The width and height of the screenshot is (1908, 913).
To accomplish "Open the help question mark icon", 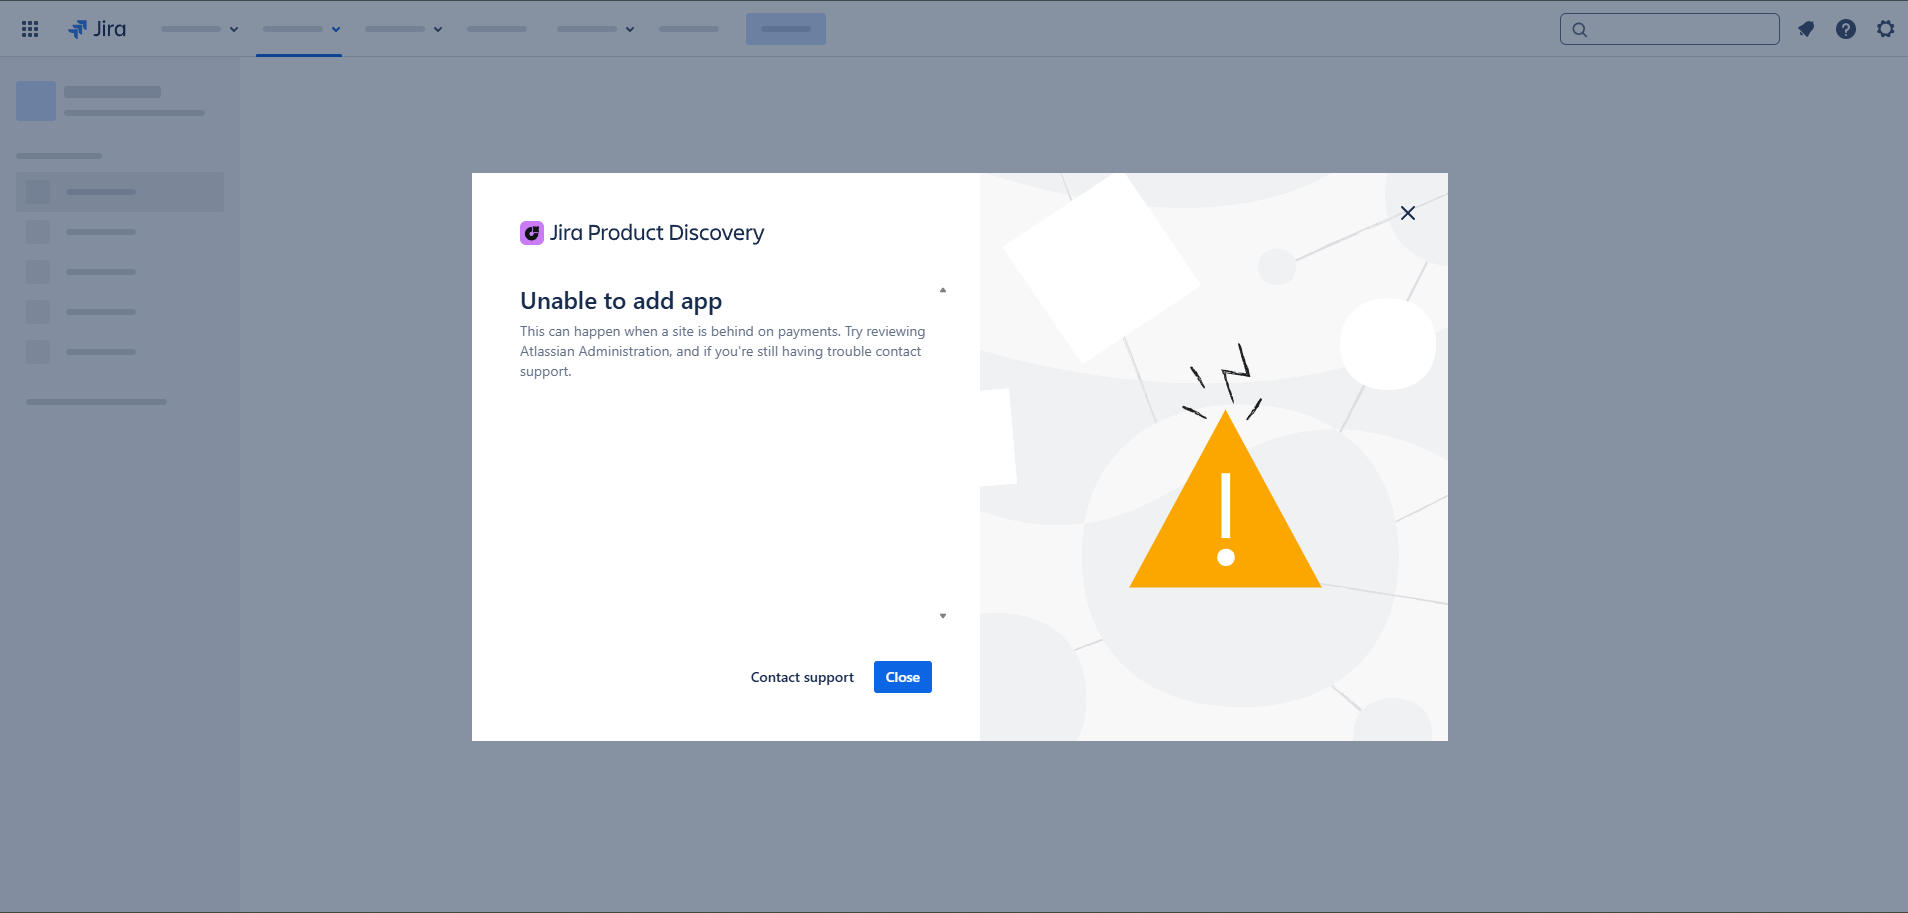I will (1846, 29).
